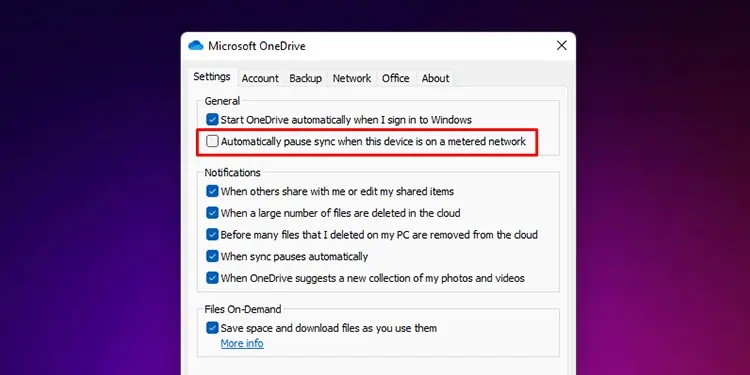The image size is (750, 375).
Task: Enable automatic pause sync on metered network
Action: [212, 141]
